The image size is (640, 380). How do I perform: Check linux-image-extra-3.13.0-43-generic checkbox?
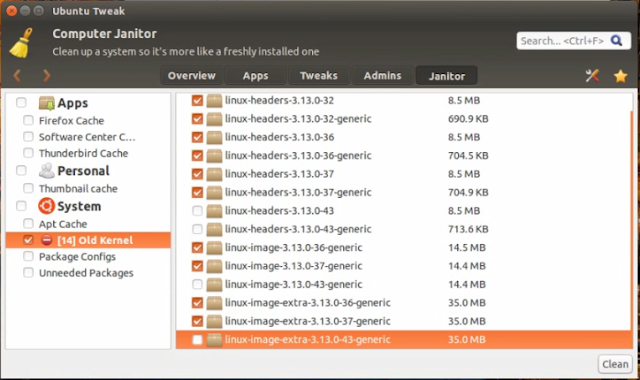point(197,340)
